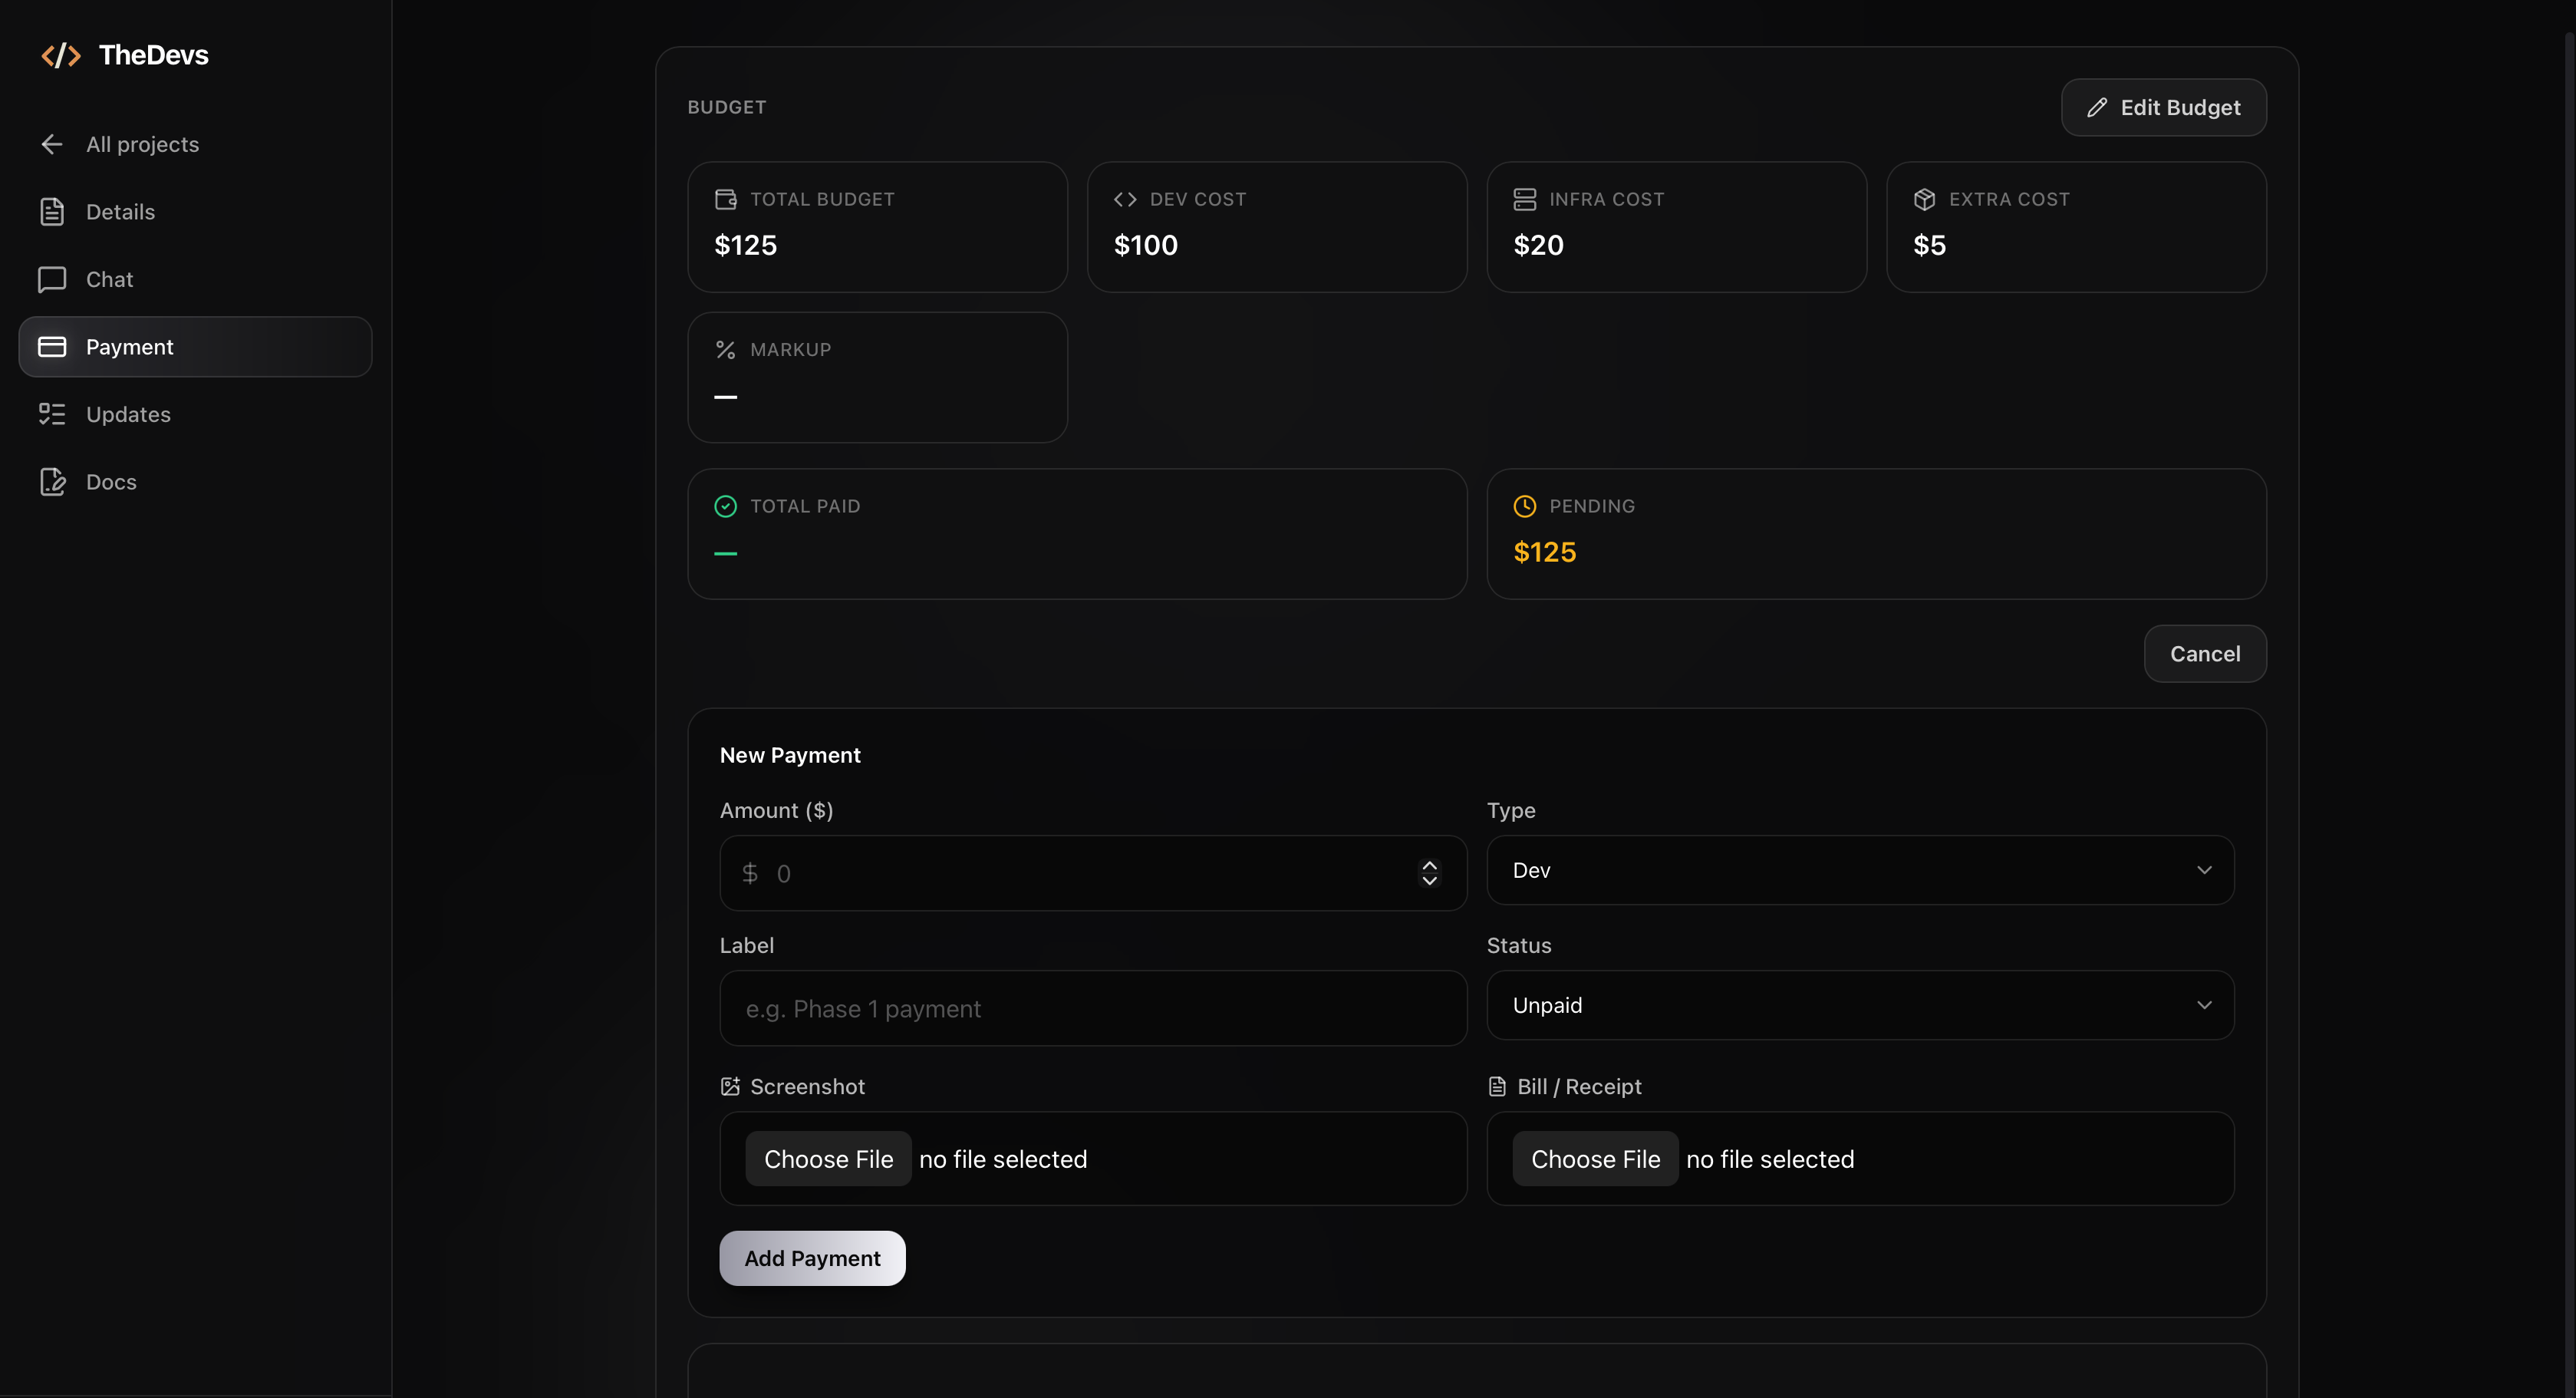
Task: Click the server icon for Infra Cost
Action: (x=1524, y=199)
